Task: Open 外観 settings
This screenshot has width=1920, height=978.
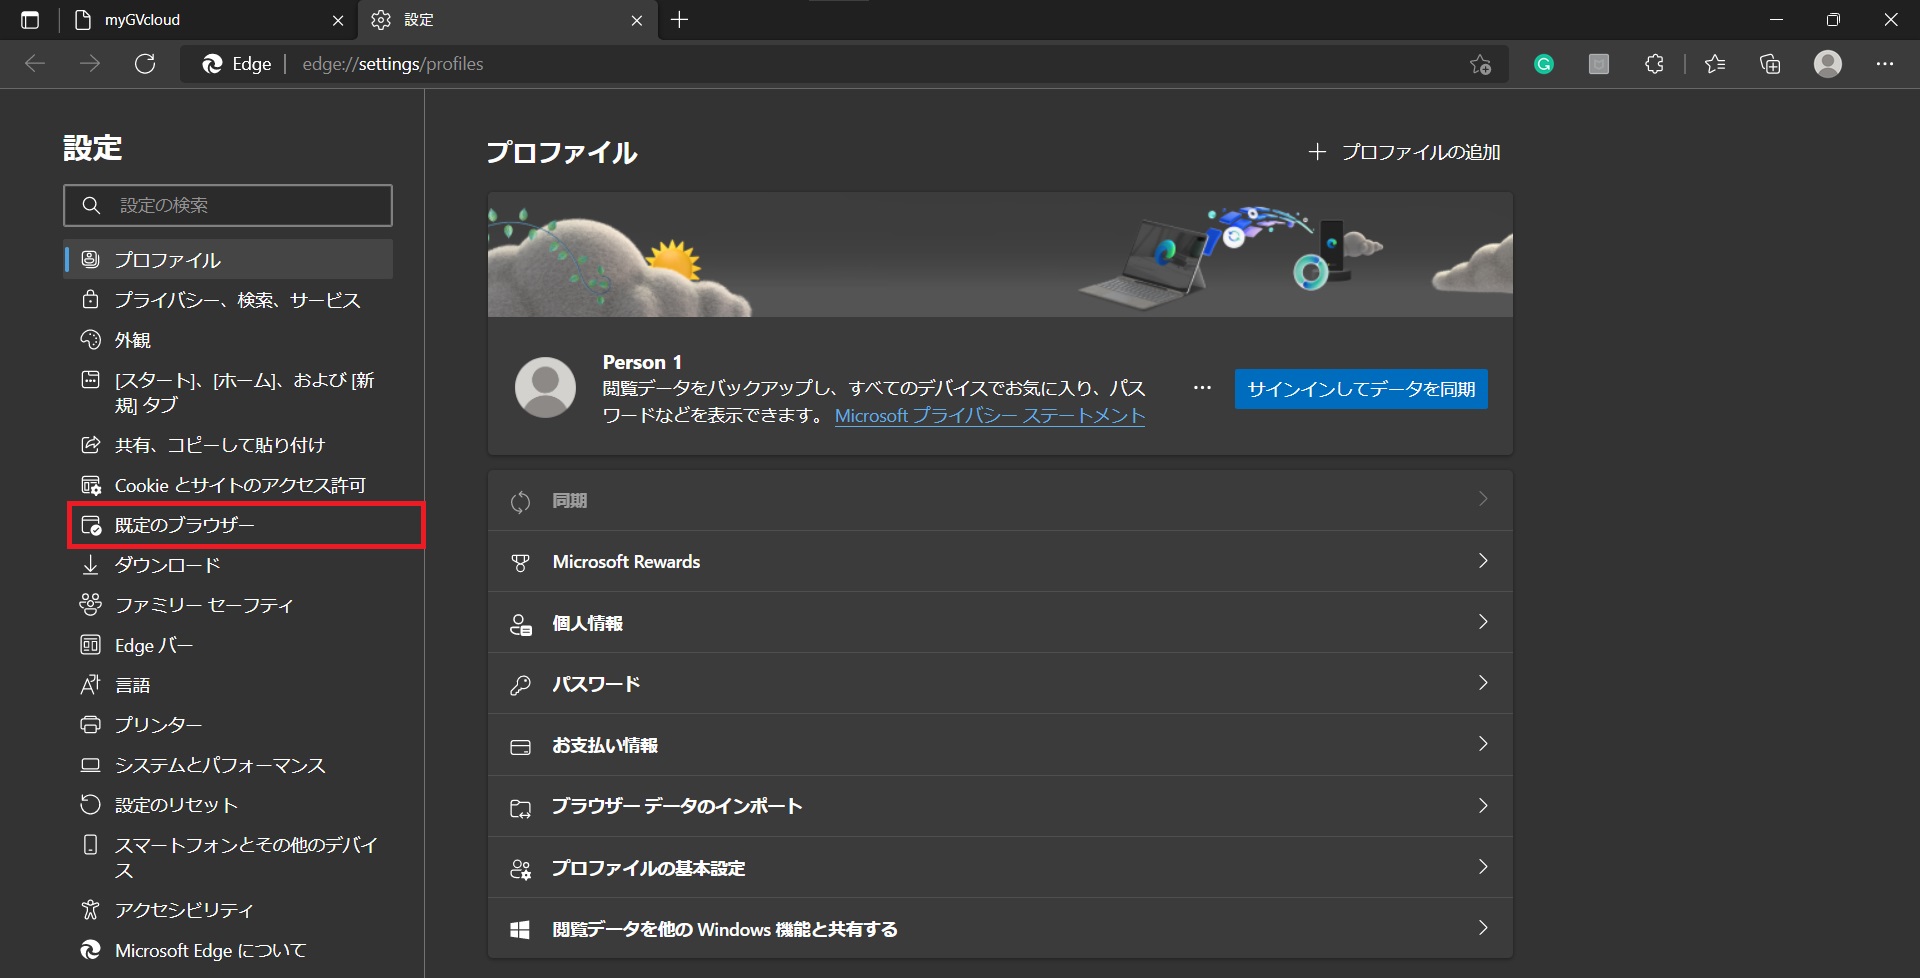Action: [229, 340]
